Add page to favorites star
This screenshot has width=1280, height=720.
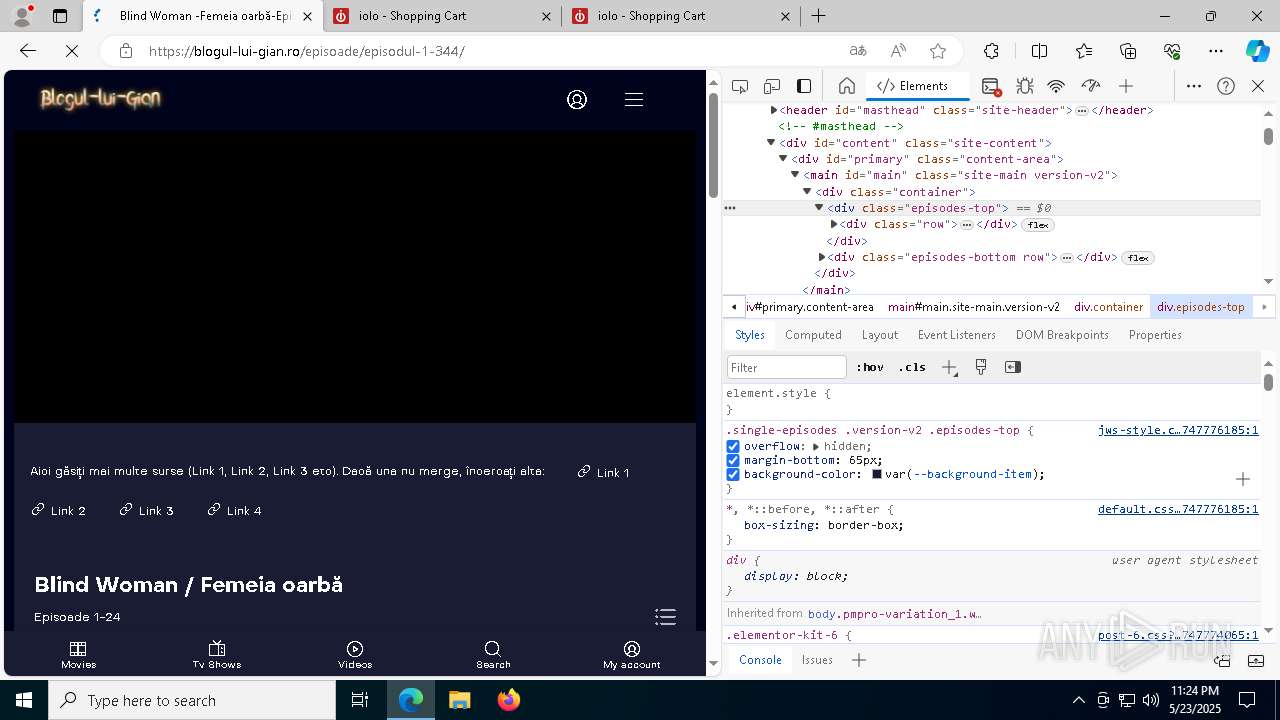pyautogui.click(x=937, y=51)
